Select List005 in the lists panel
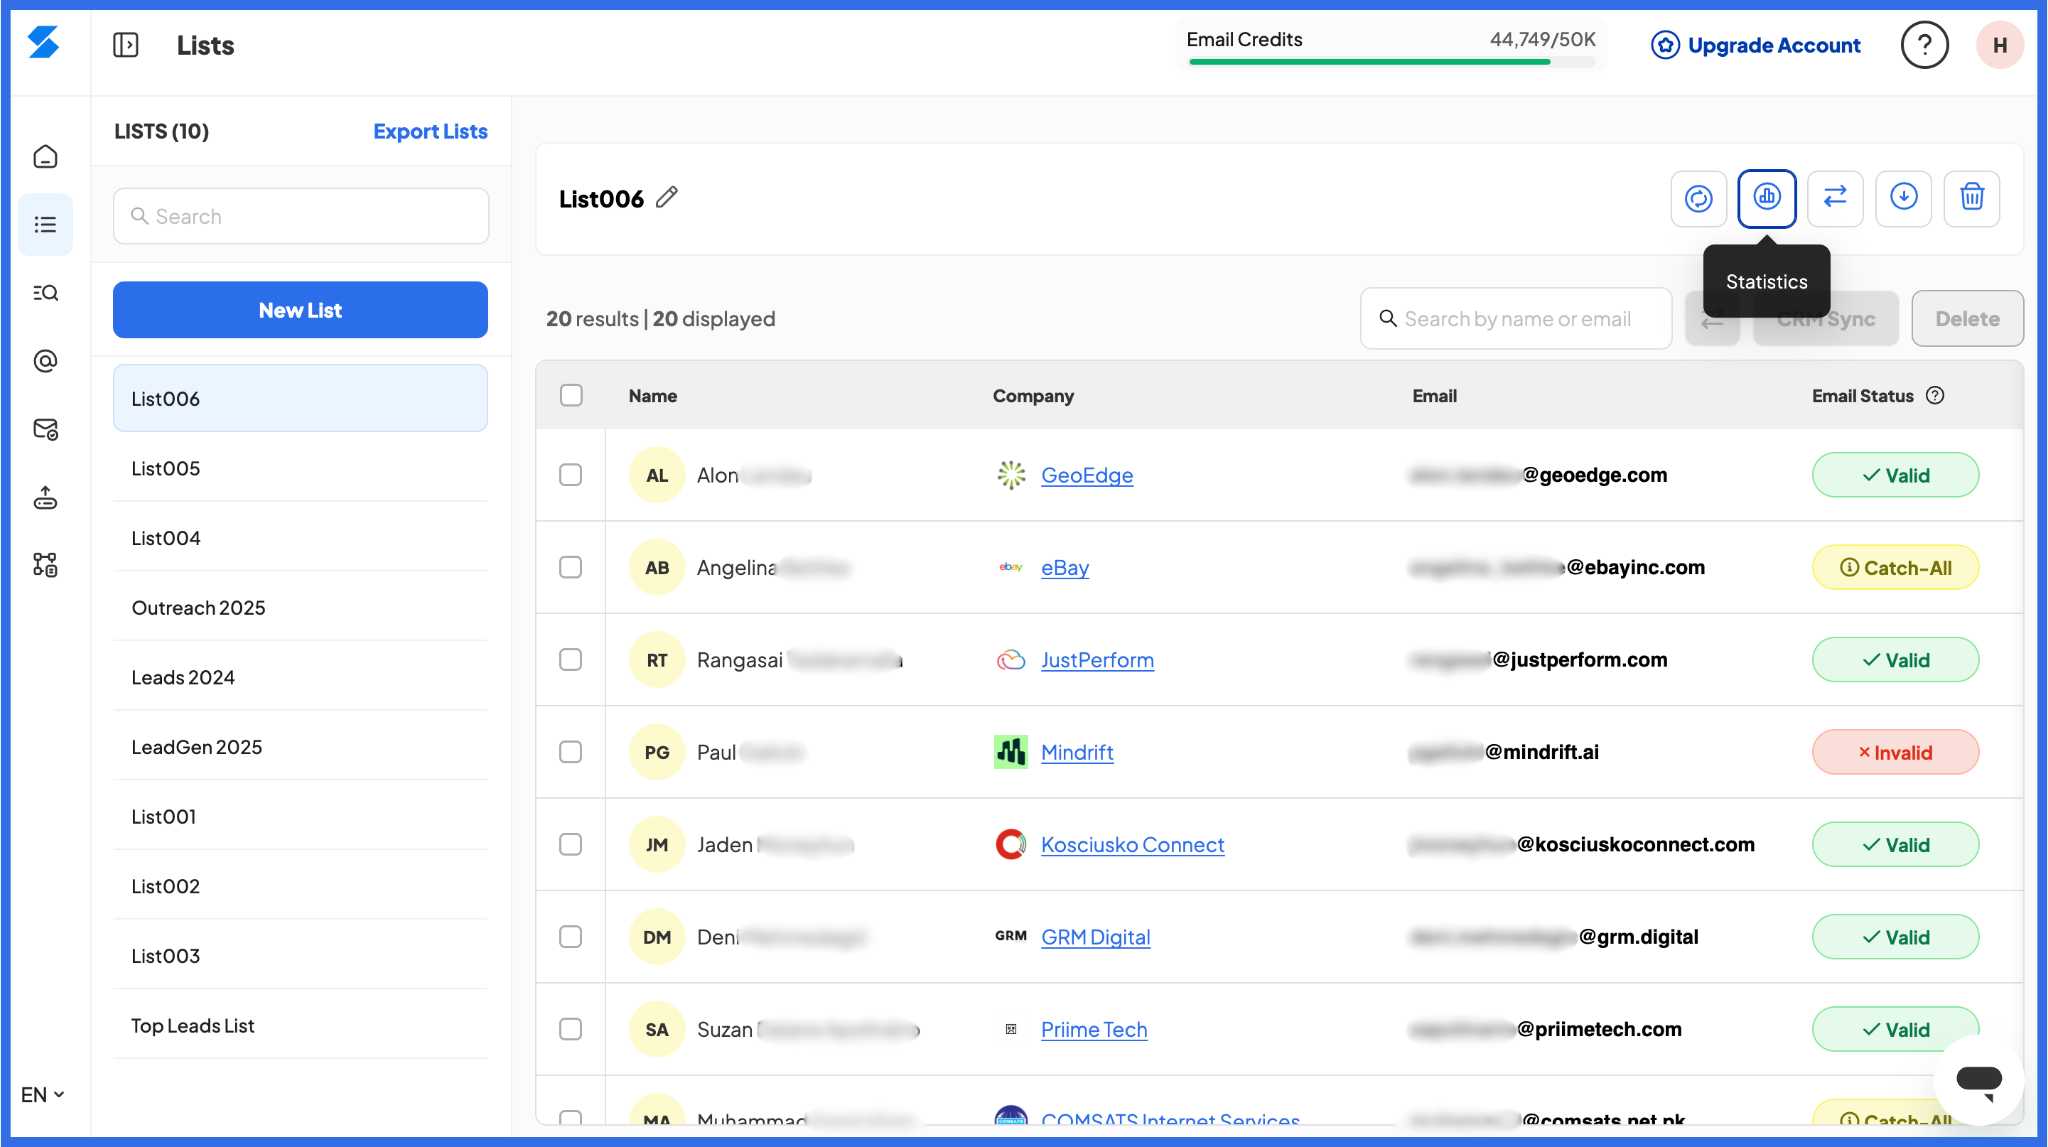Screen dimensions: 2048x1147 point(300,468)
